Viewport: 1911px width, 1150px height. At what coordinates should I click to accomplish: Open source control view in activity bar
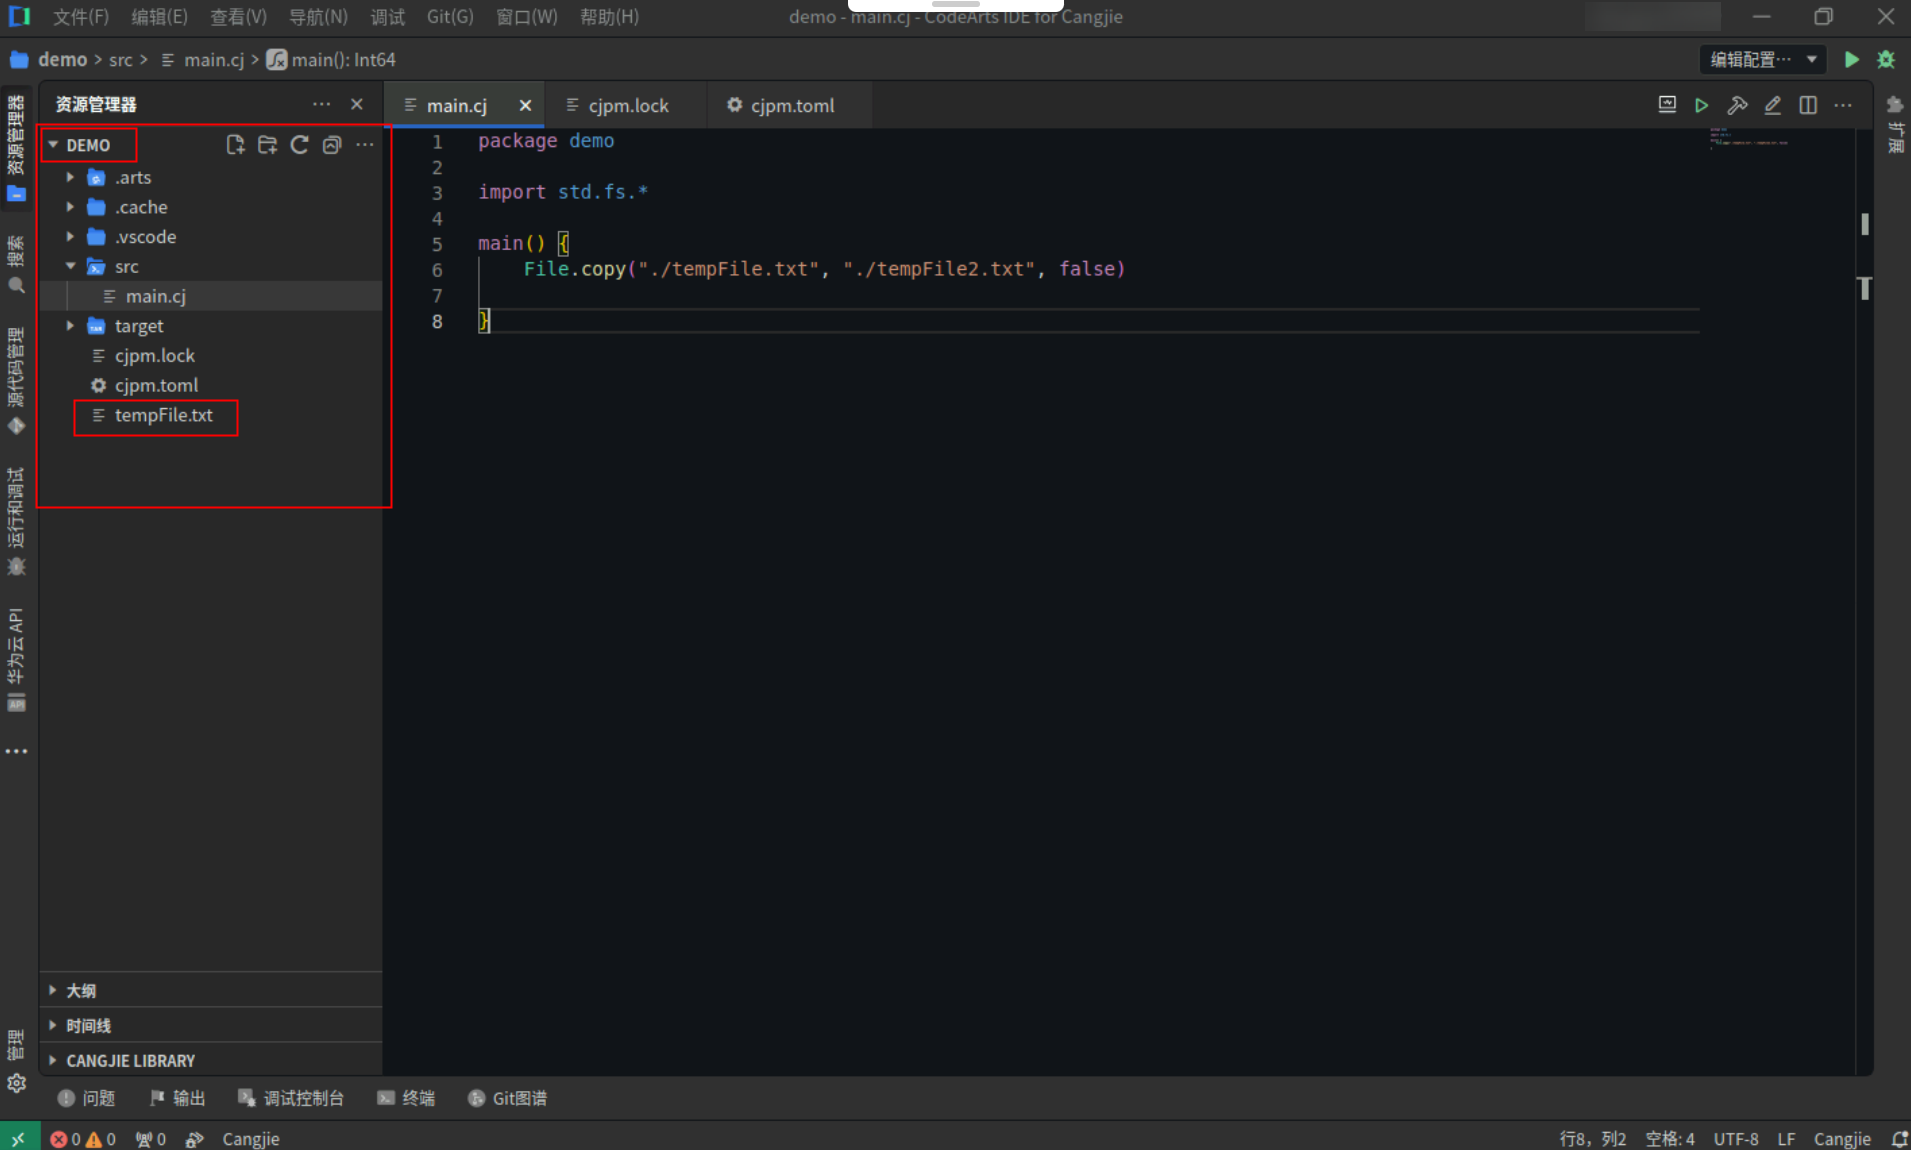point(16,381)
